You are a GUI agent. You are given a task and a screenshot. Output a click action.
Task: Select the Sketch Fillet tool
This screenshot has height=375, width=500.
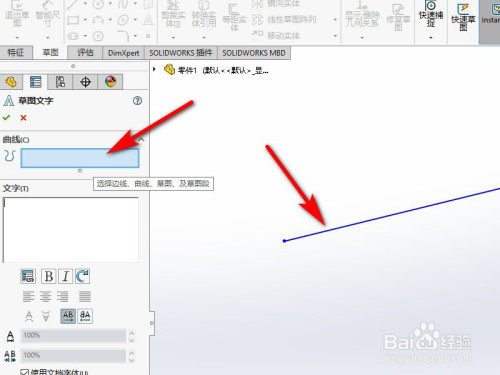[123, 36]
